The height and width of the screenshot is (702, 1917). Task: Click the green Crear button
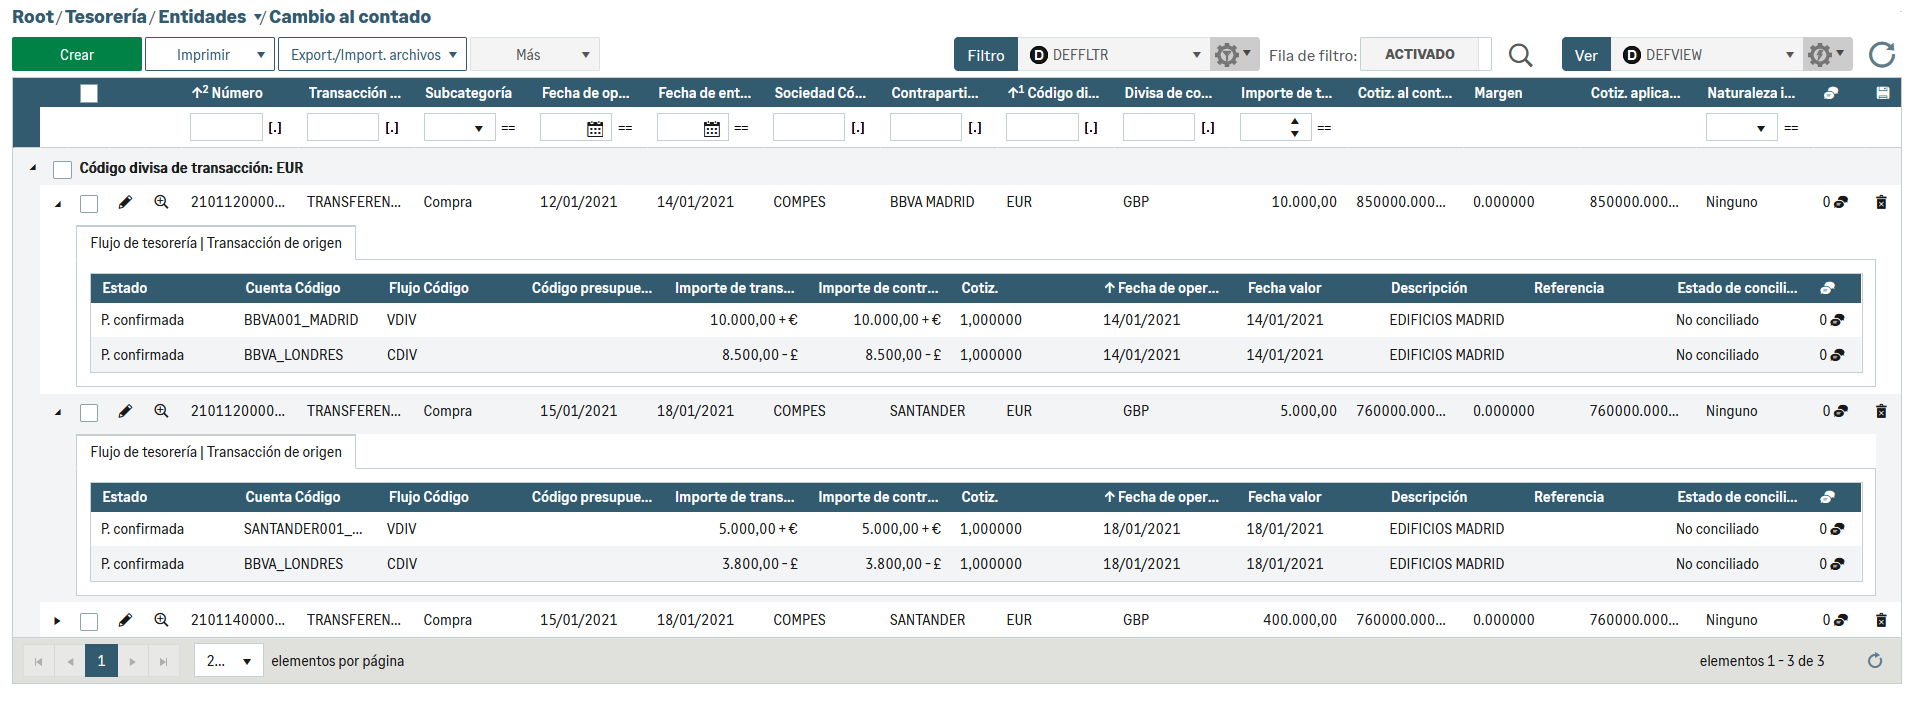[77, 55]
